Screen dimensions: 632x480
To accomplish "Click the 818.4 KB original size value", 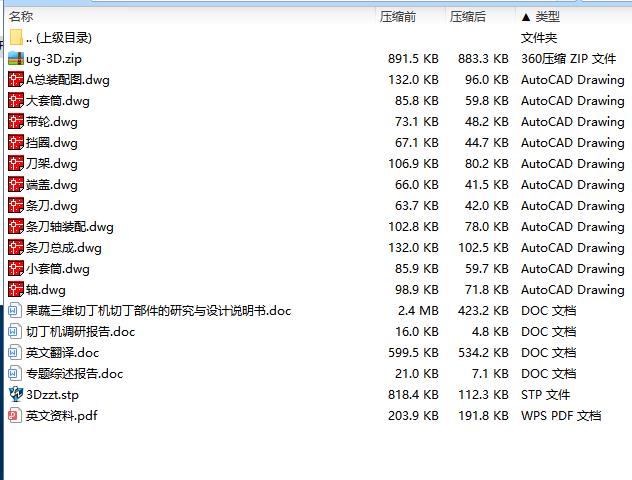I will [413, 395].
